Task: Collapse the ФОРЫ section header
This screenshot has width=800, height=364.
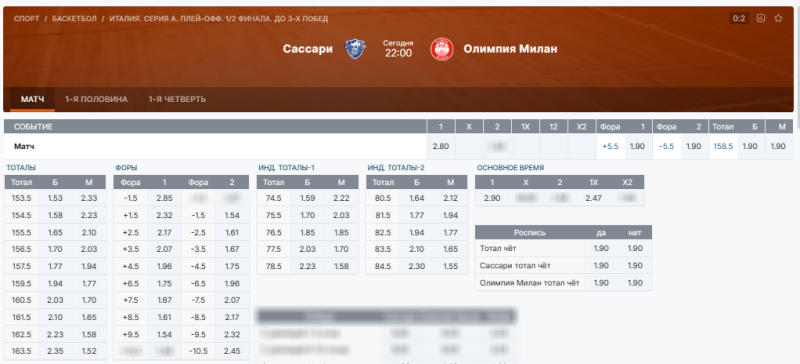Action: tap(126, 167)
